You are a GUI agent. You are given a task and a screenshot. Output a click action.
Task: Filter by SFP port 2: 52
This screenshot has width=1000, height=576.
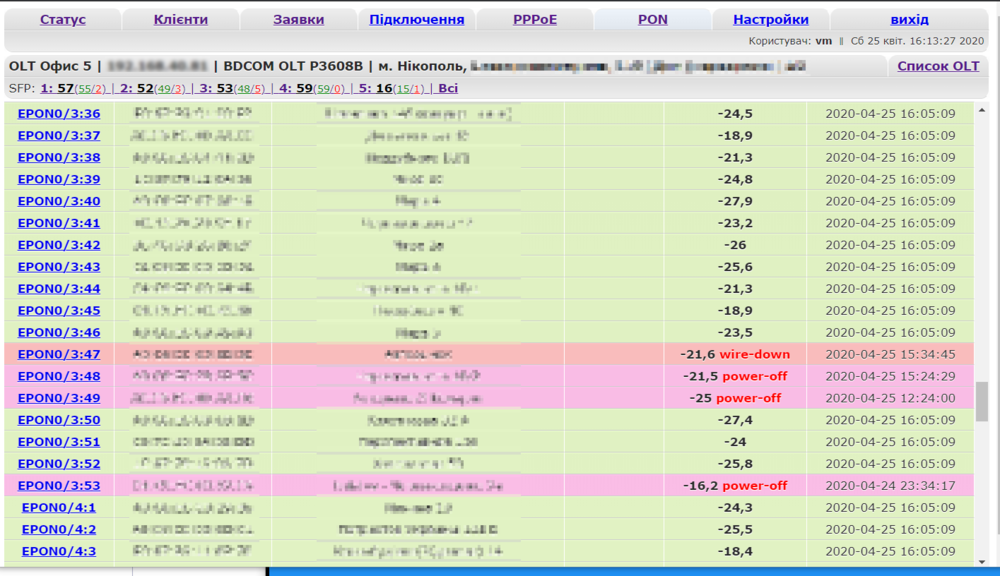pos(136,88)
